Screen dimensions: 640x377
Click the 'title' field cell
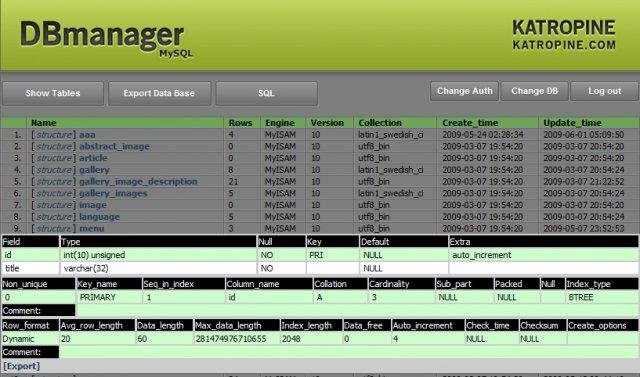tap(31, 268)
